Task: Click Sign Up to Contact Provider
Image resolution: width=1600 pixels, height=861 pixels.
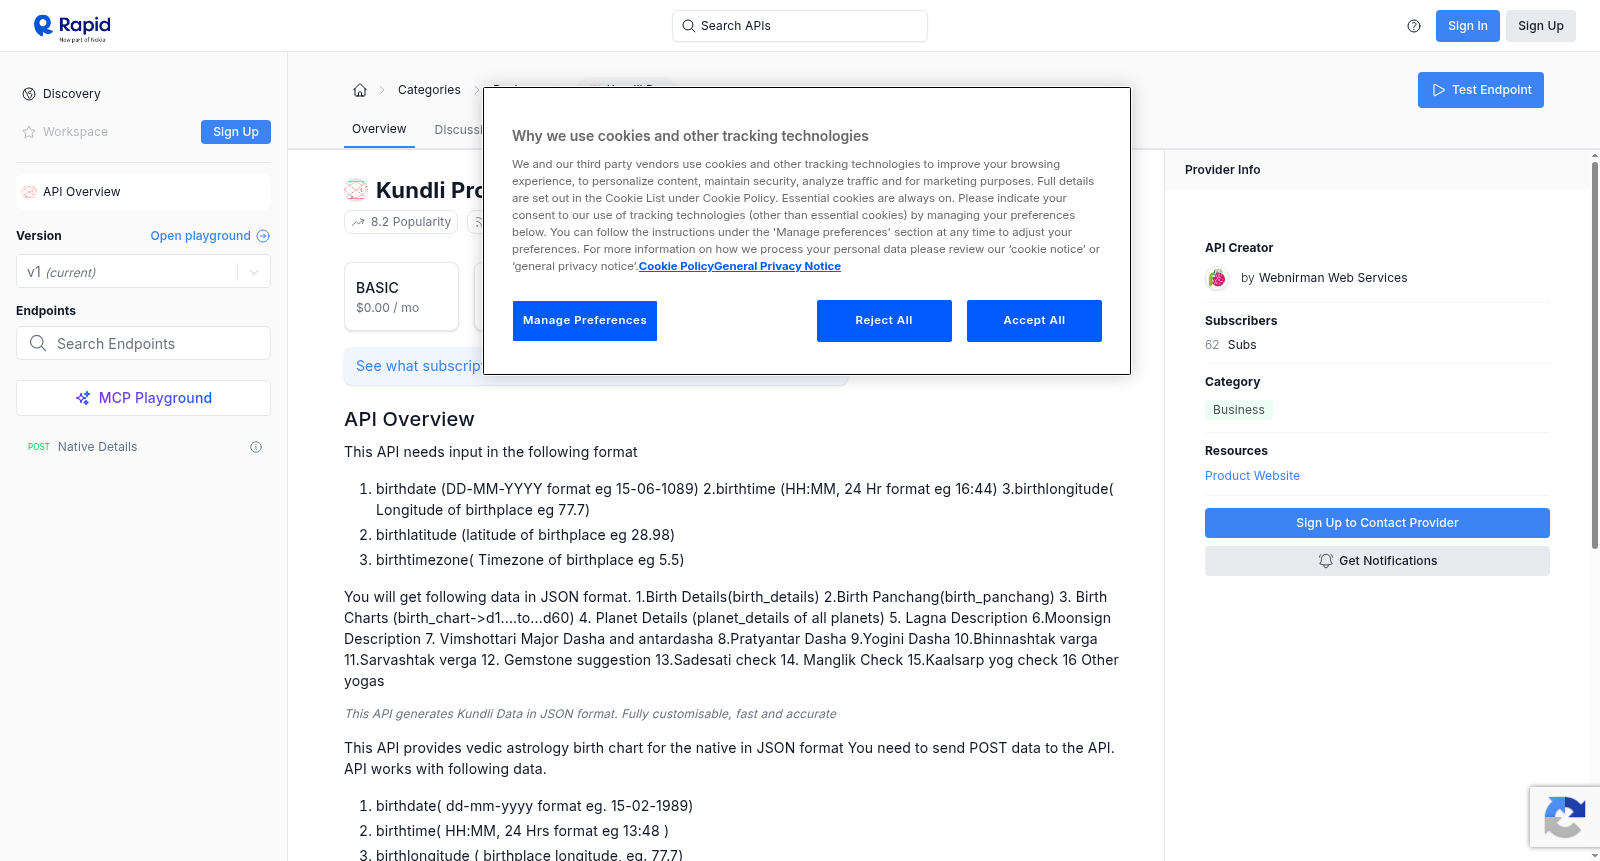Action: click(x=1377, y=523)
